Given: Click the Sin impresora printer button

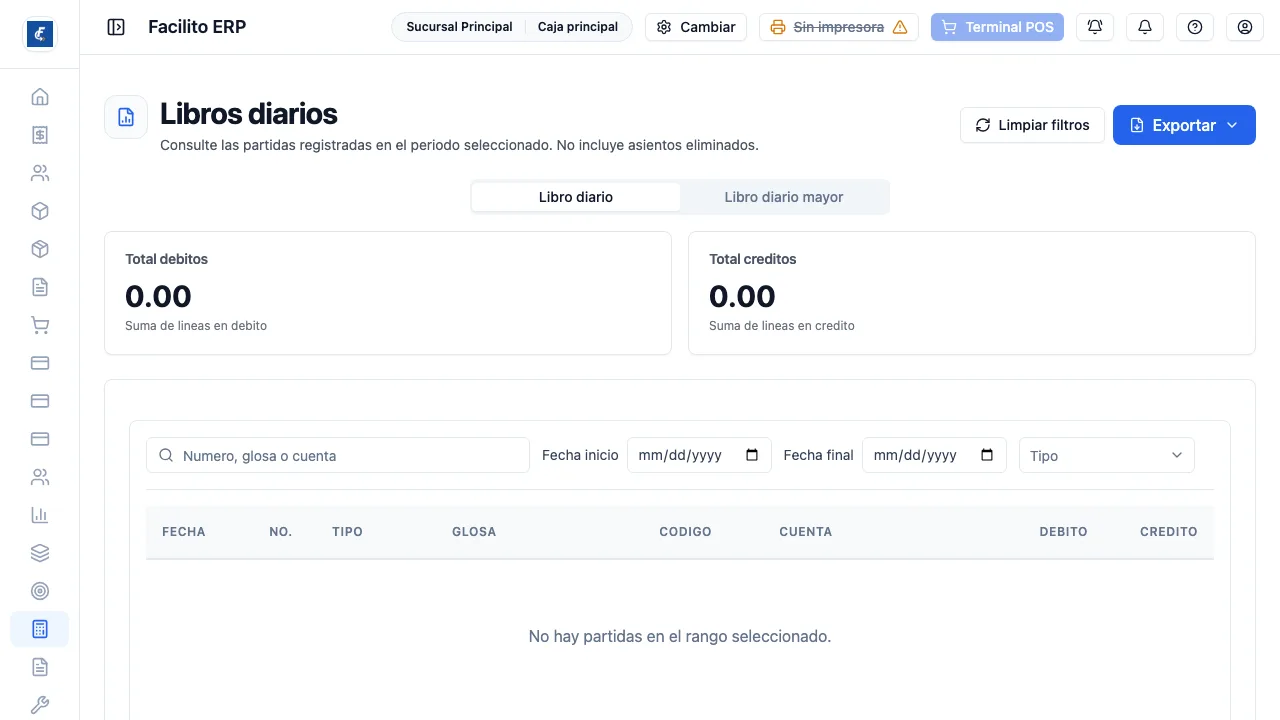Looking at the screenshot, I should [839, 27].
